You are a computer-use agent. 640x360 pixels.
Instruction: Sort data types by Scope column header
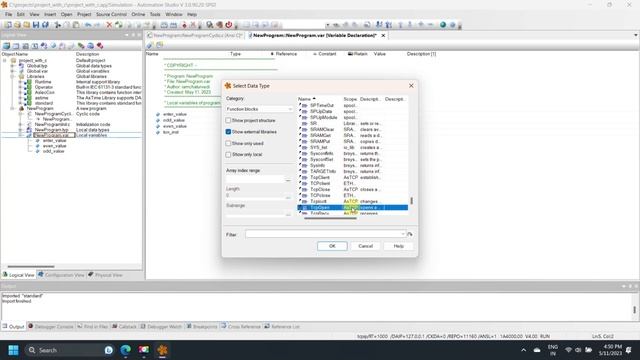pyautogui.click(x=350, y=99)
